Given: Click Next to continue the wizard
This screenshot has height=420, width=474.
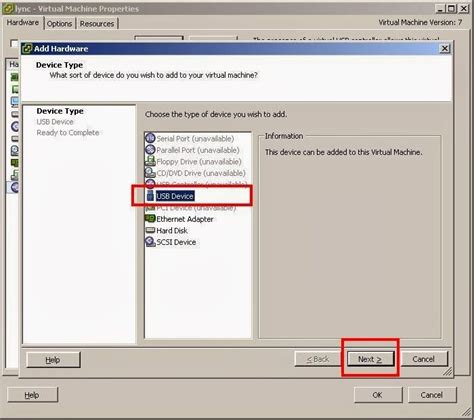Looking at the screenshot, I should tap(370, 359).
